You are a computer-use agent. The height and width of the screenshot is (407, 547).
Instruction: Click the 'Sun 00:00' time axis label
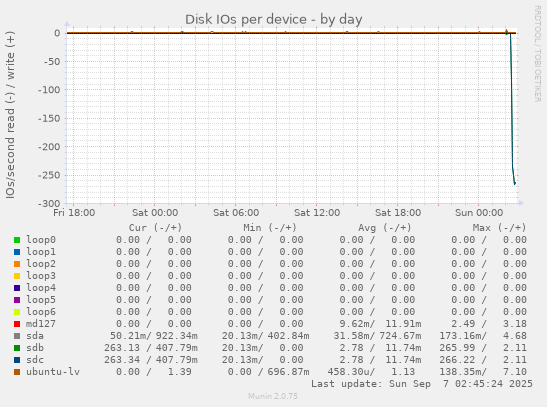[479, 213]
